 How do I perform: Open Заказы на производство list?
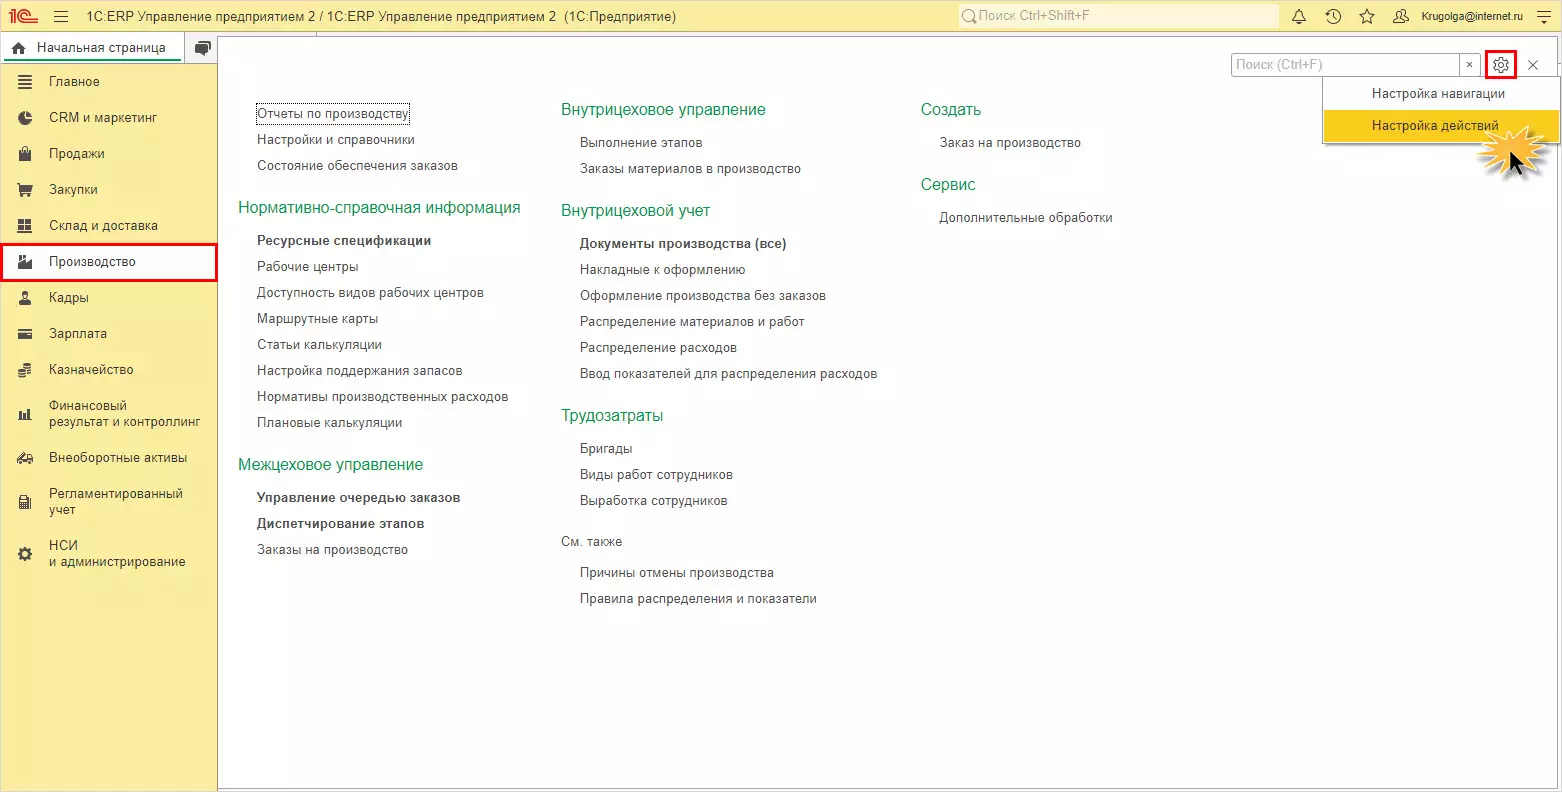click(332, 550)
